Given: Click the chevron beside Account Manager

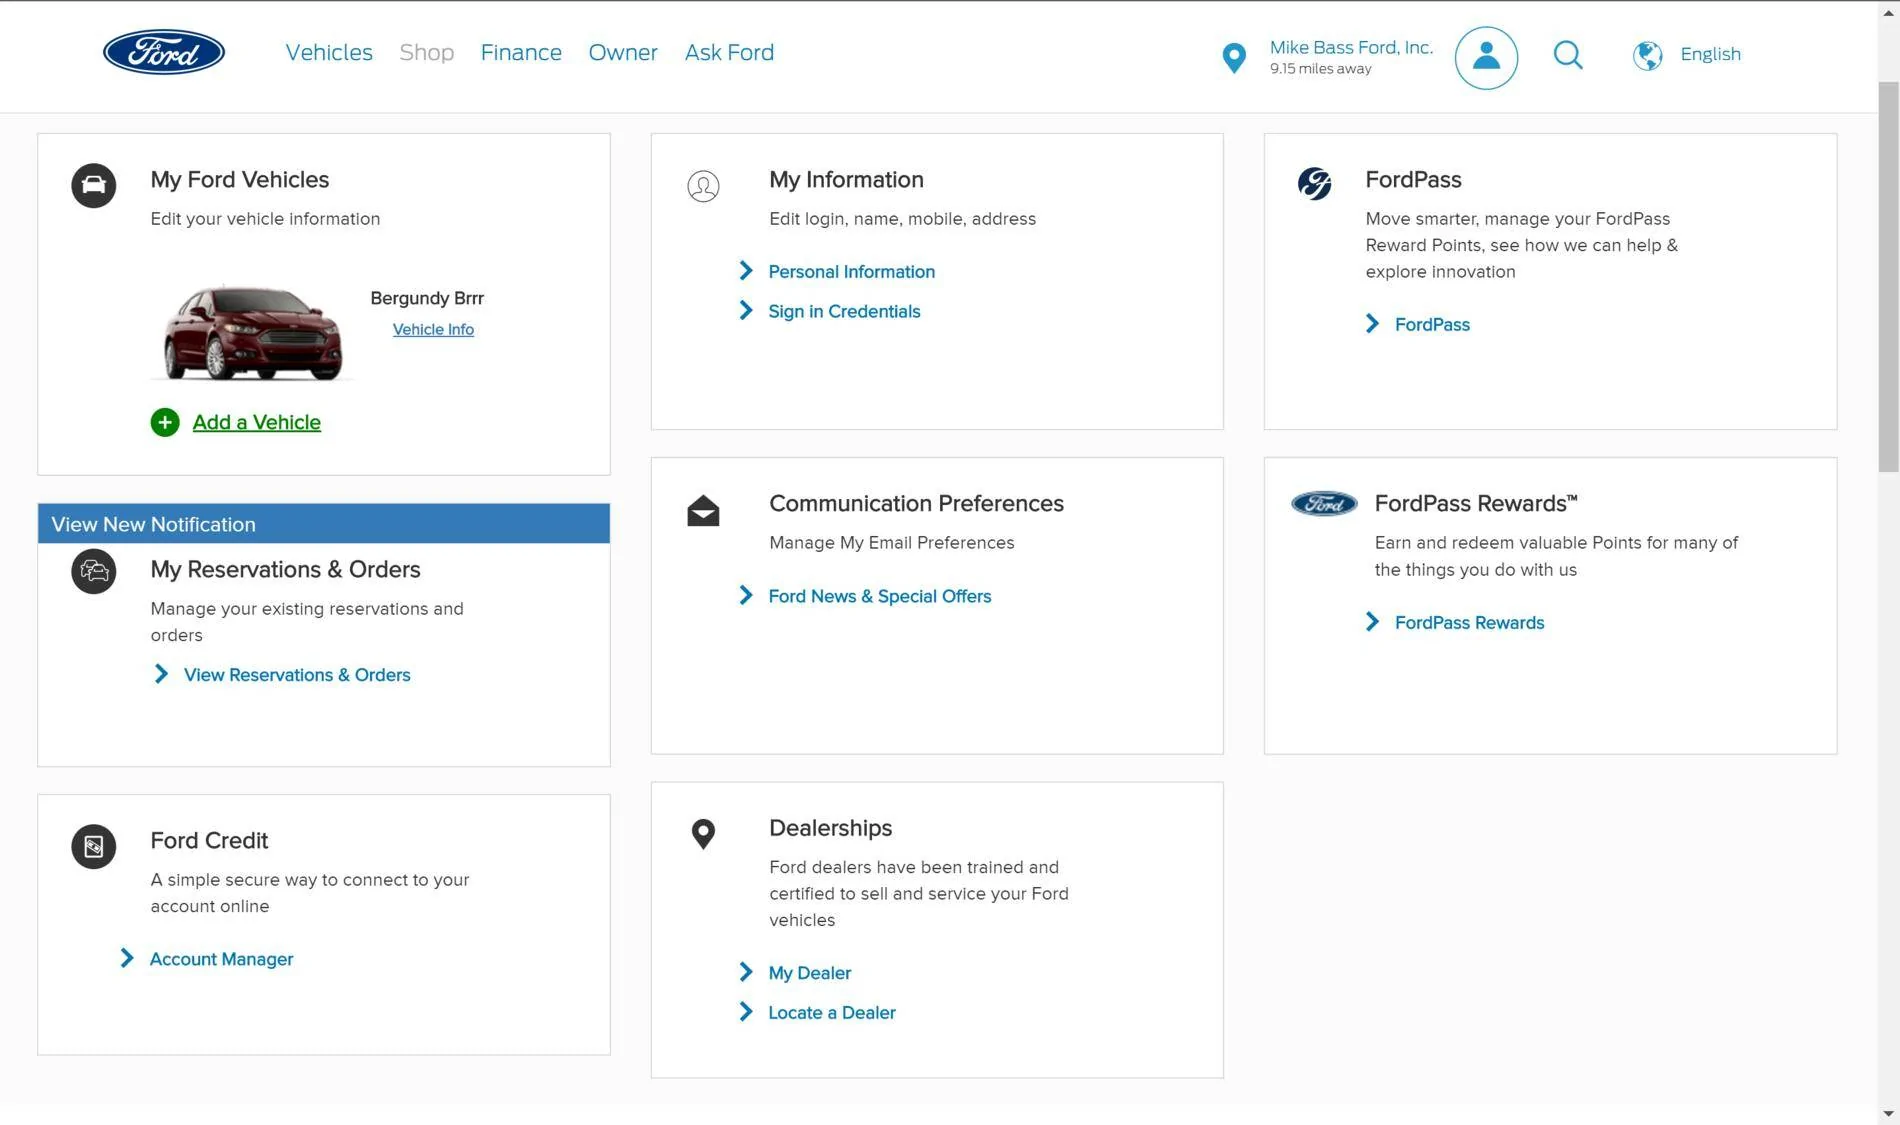Looking at the screenshot, I should click(x=127, y=958).
